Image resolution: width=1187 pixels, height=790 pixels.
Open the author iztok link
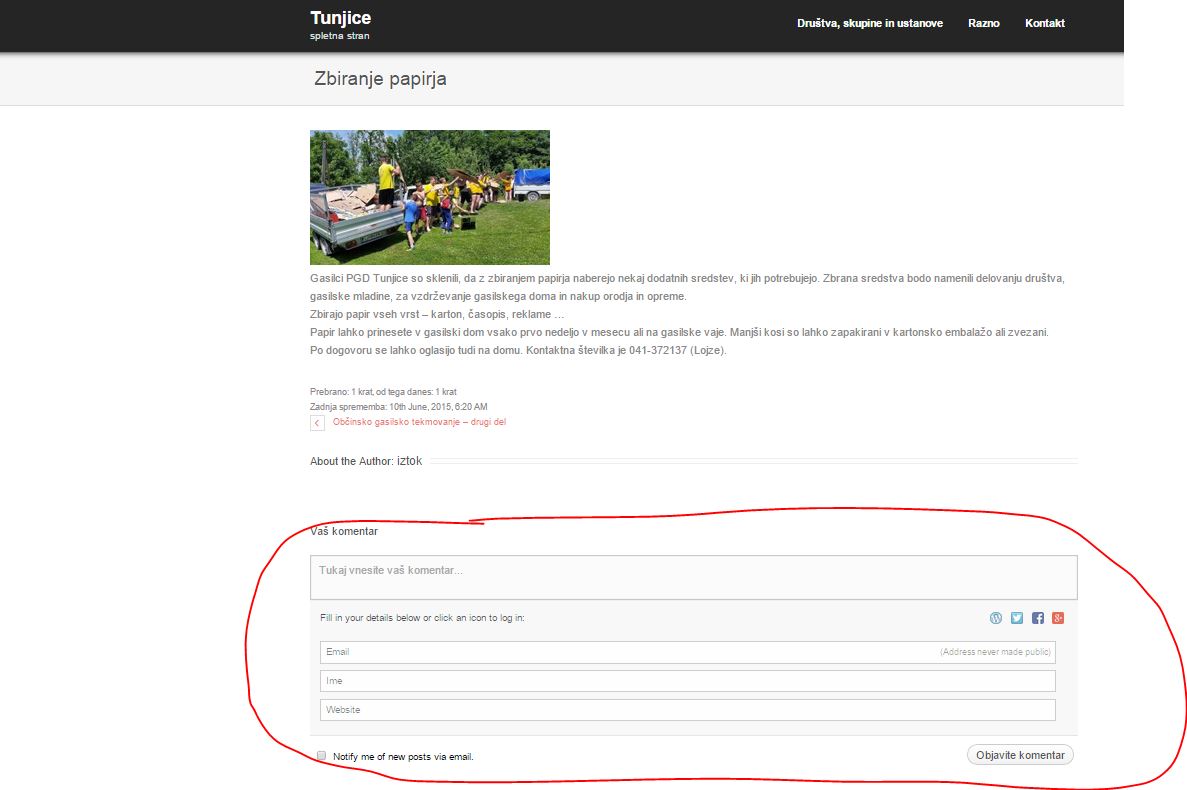click(410, 461)
